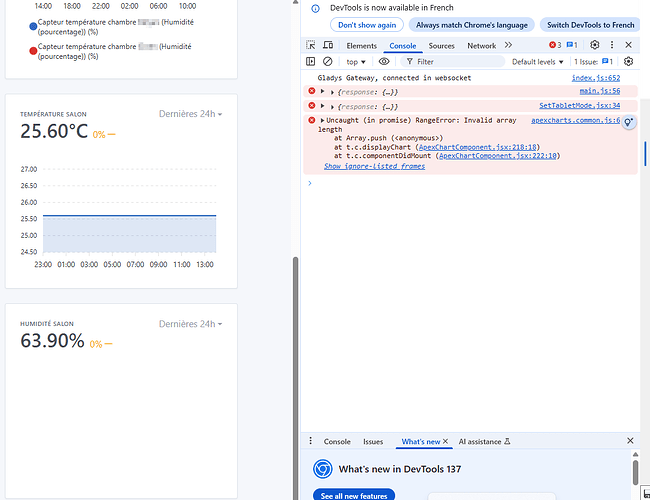
Task: Open the AI assistance drawer tab
Action: pyautogui.click(x=484, y=441)
